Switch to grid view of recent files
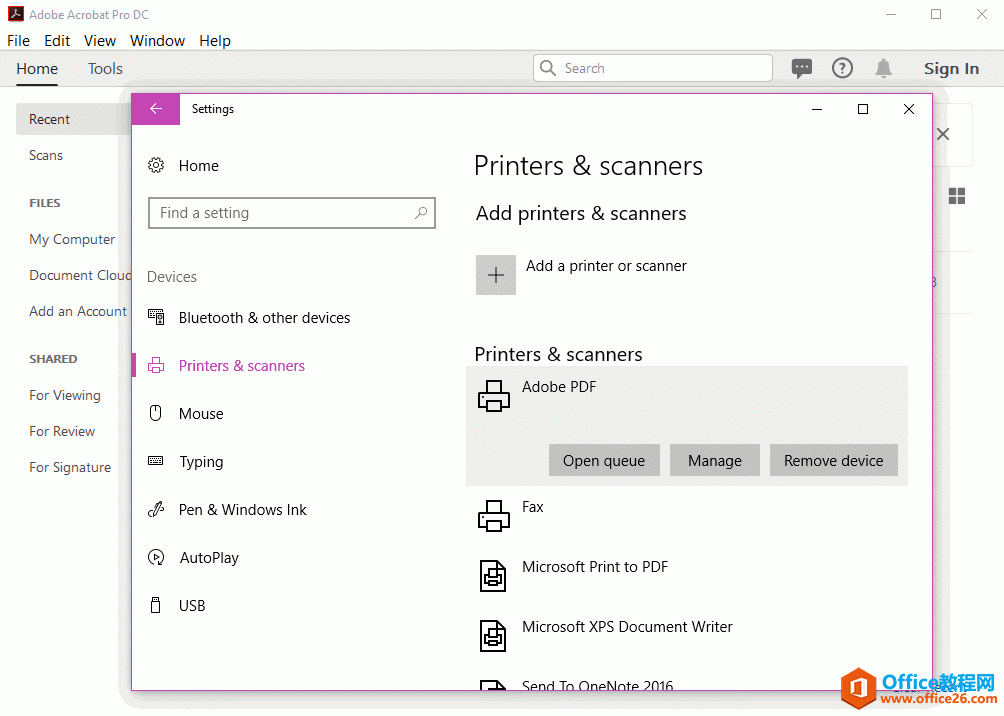 [957, 197]
